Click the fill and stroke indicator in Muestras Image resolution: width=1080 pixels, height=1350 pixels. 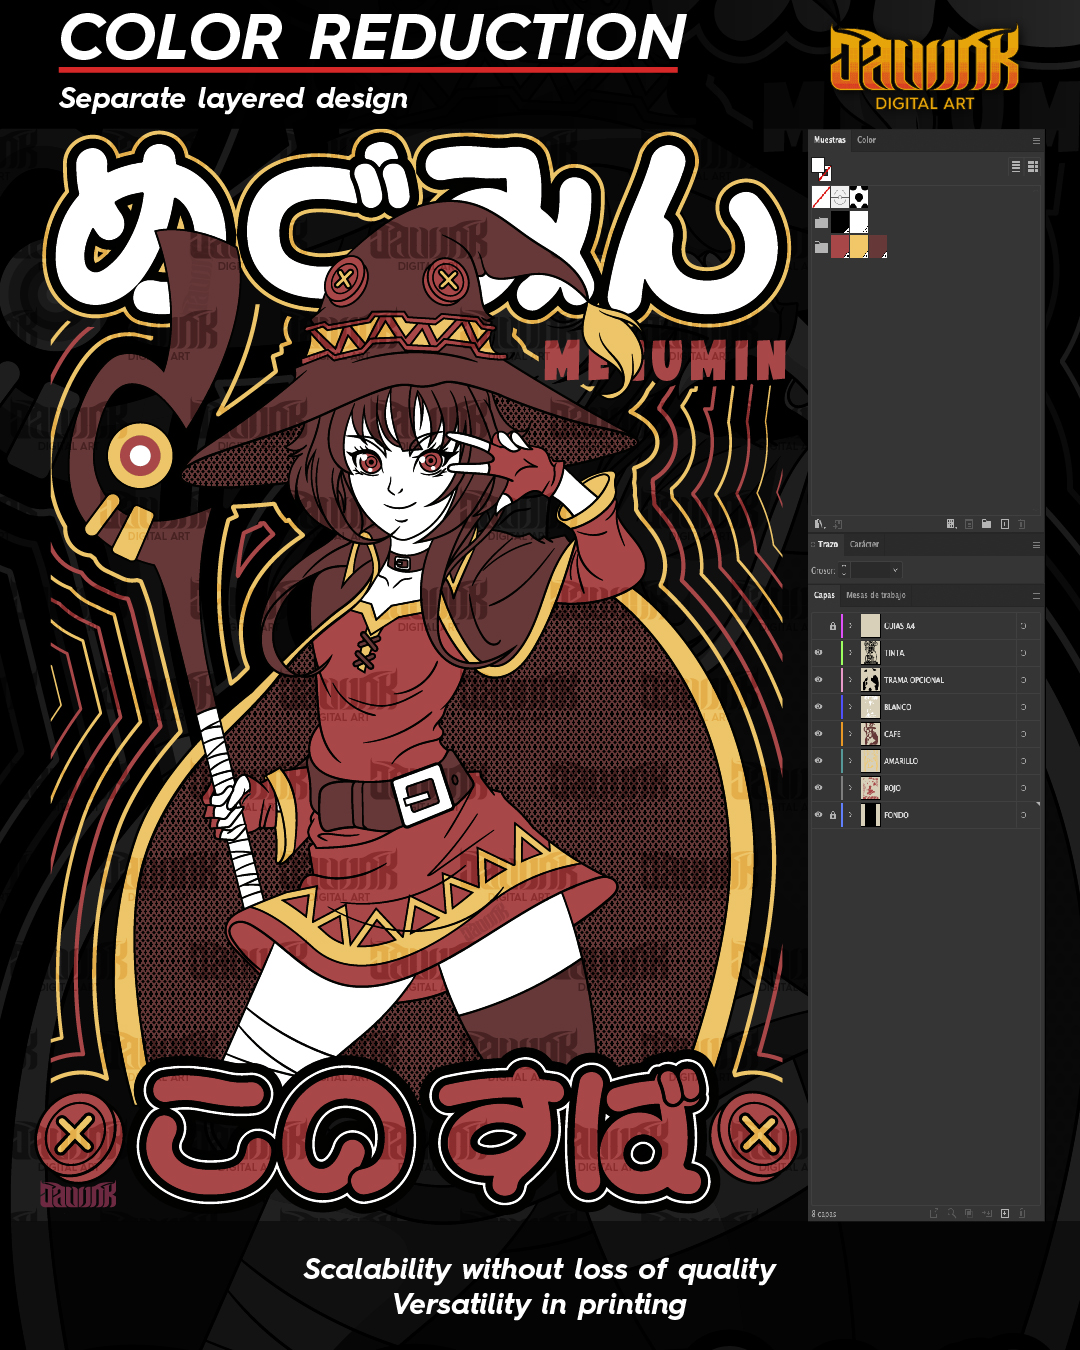coord(821,169)
